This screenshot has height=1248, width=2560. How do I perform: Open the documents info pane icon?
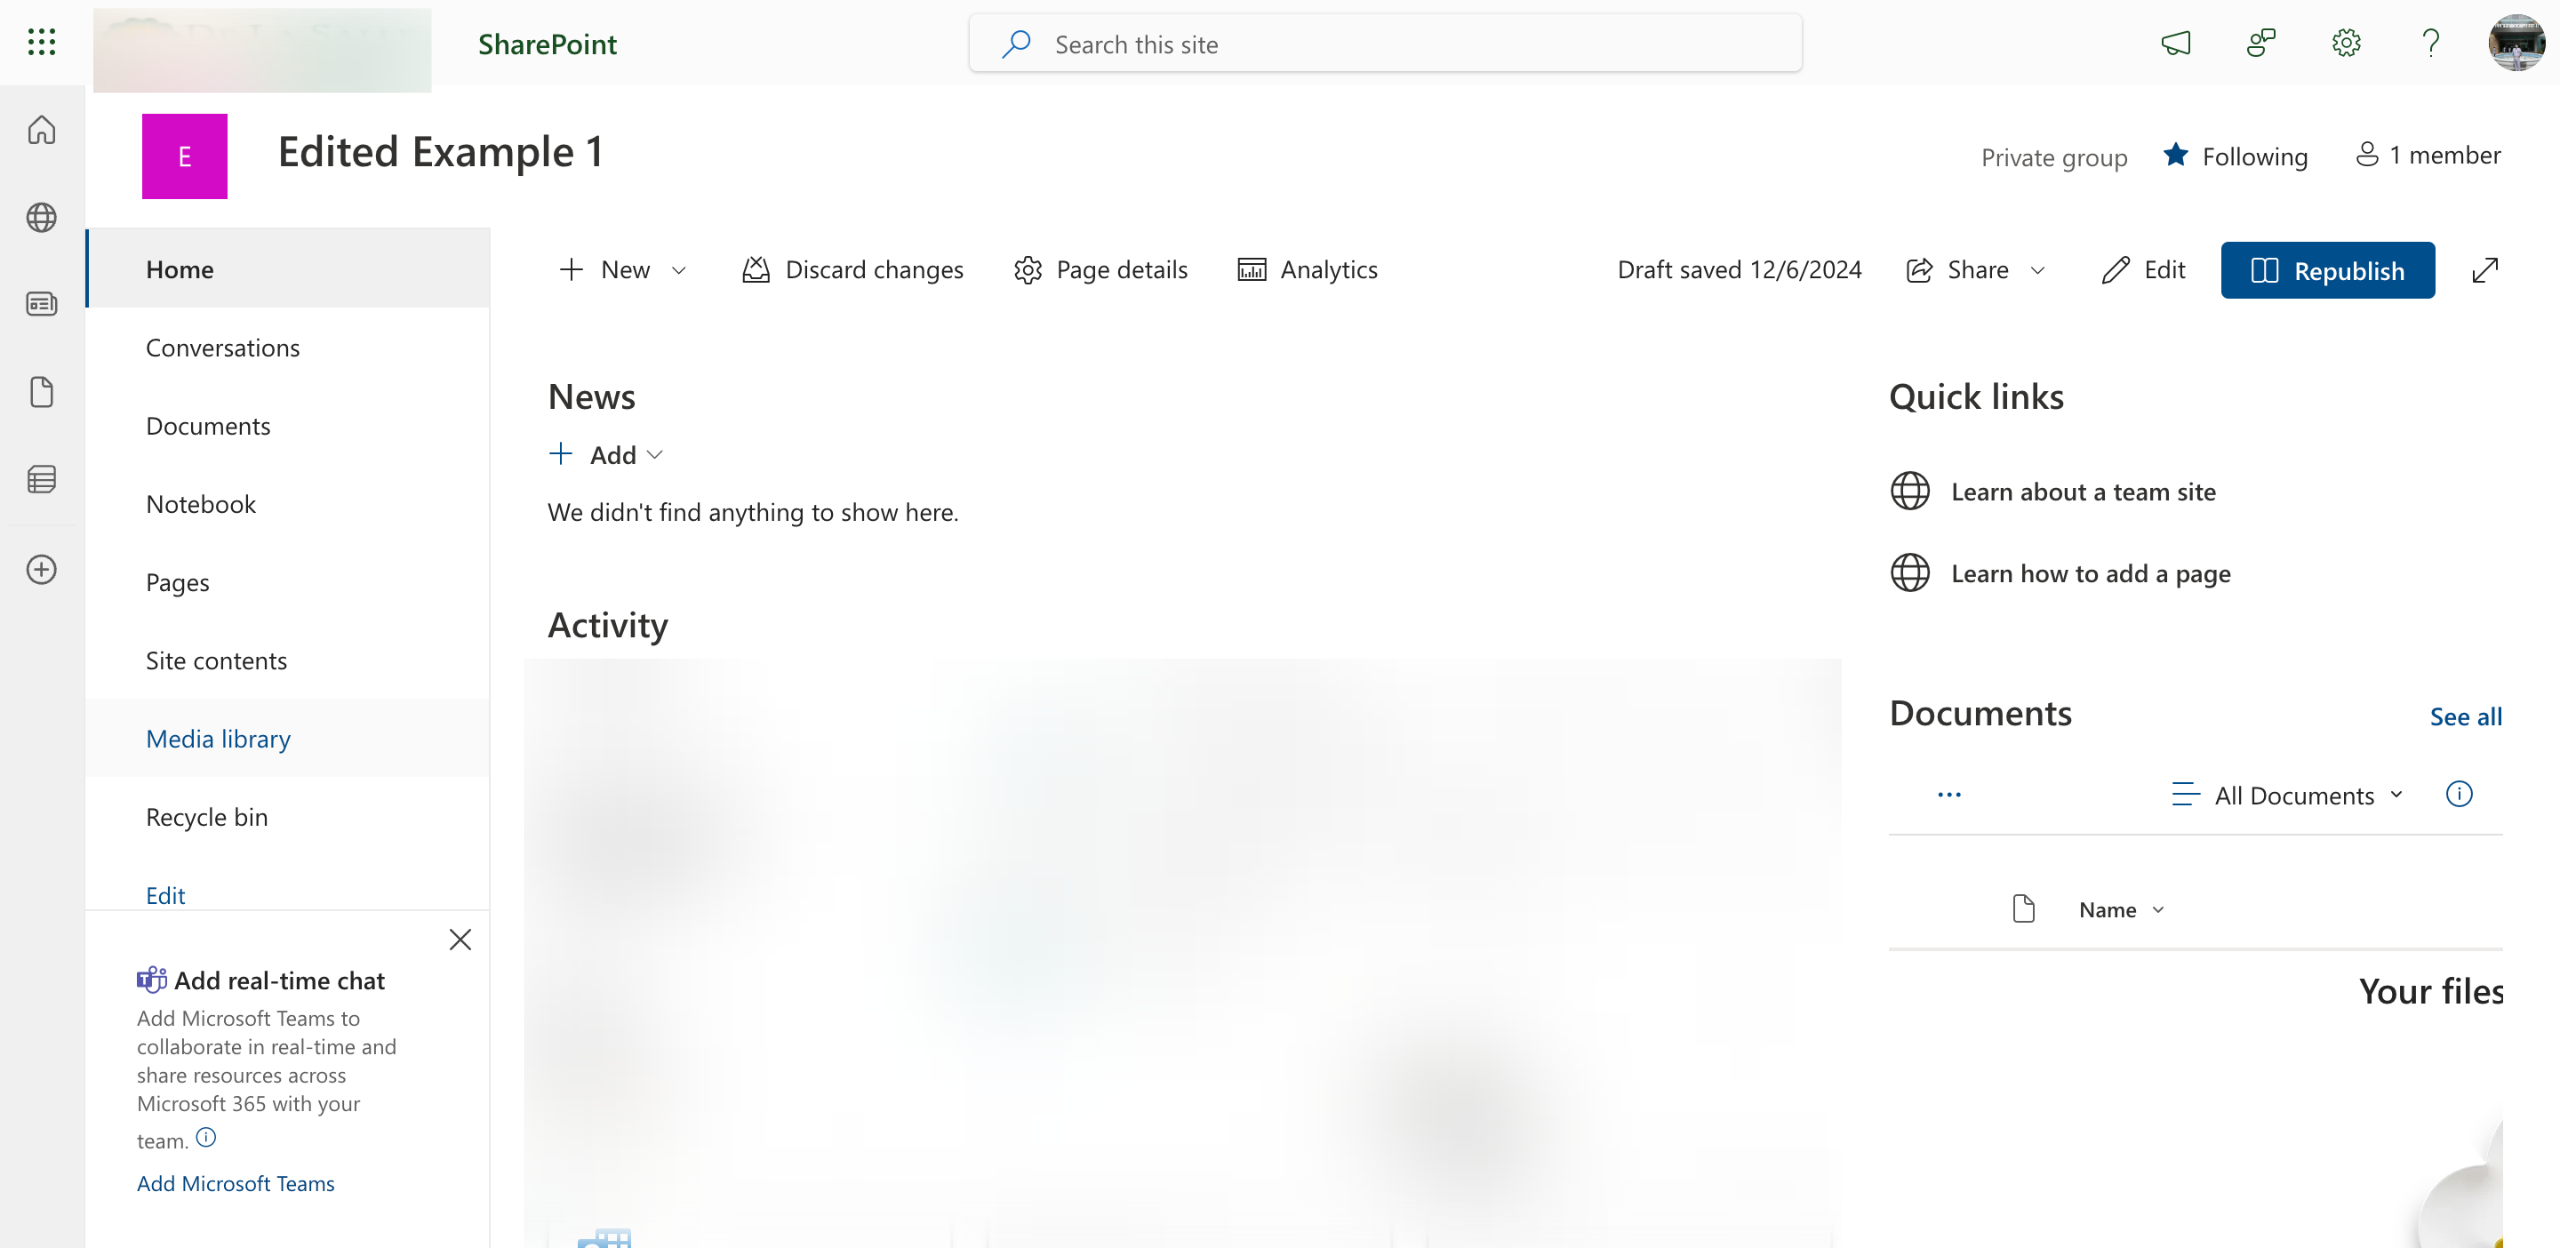(x=2458, y=794)
